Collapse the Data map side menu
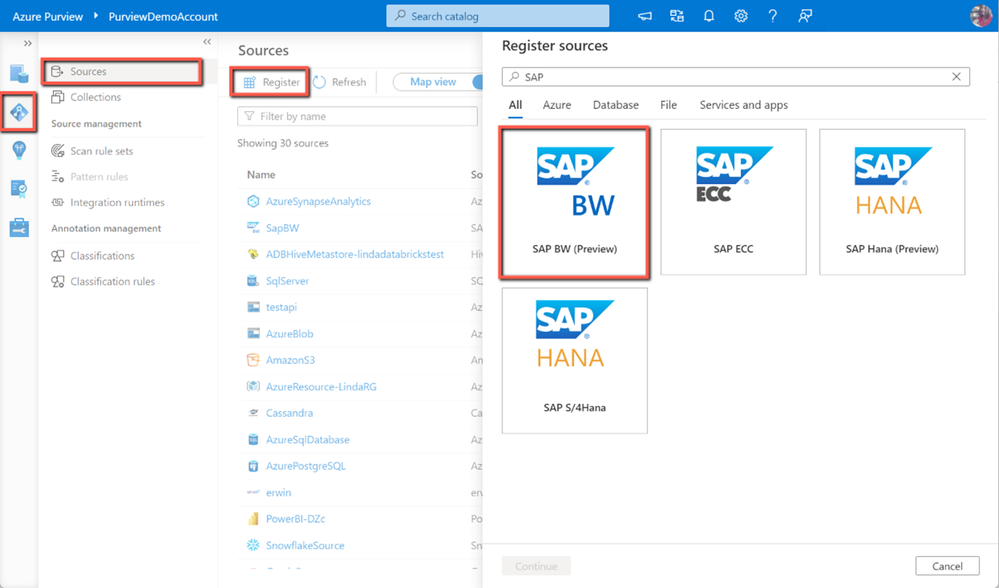Image resolution: width=999 pixels, height=588 pixels. 207,42
